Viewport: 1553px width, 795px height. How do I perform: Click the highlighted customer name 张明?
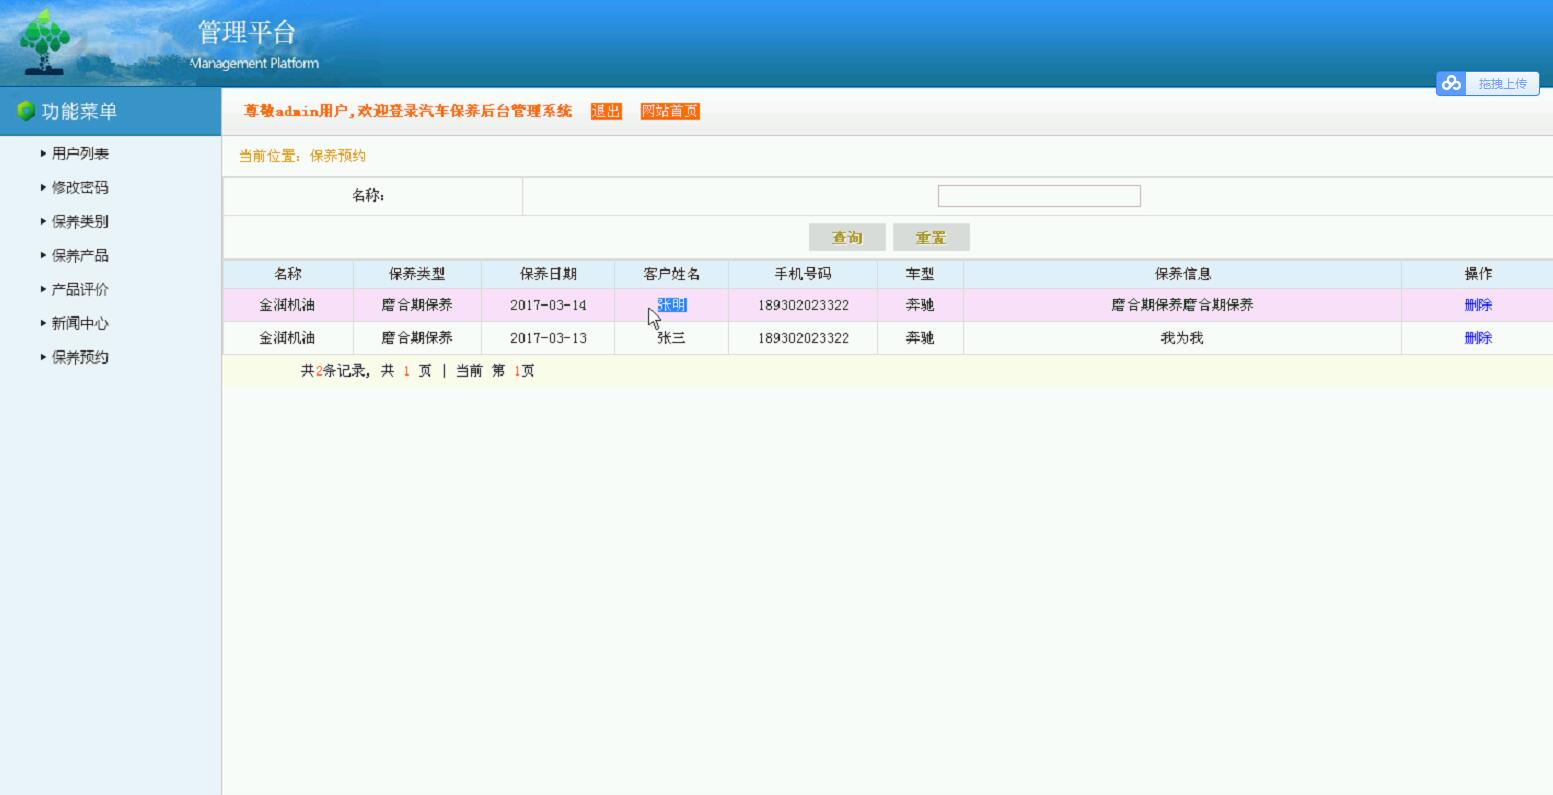coord(672,306)
